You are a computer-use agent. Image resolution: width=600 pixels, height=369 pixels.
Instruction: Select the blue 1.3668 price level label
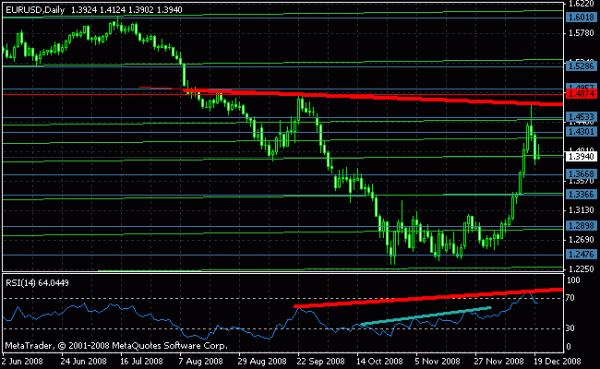581,174
